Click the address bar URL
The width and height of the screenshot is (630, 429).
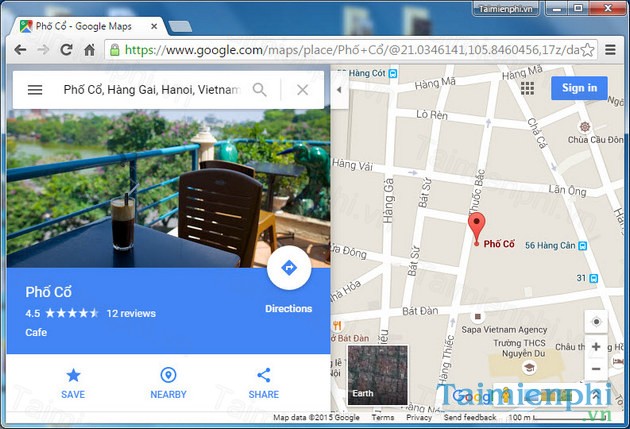tap(352, 50)
